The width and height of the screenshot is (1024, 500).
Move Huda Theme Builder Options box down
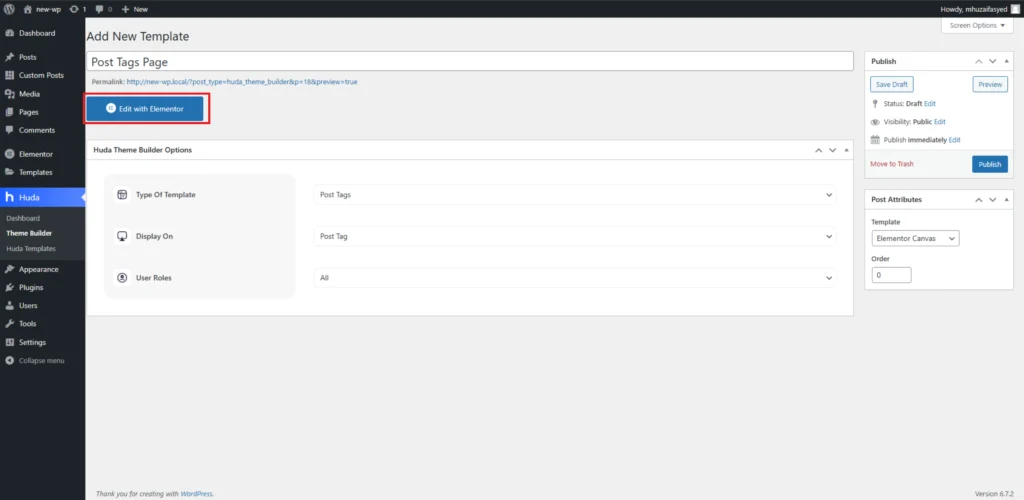pyautogui.click(x=832, y=150)
